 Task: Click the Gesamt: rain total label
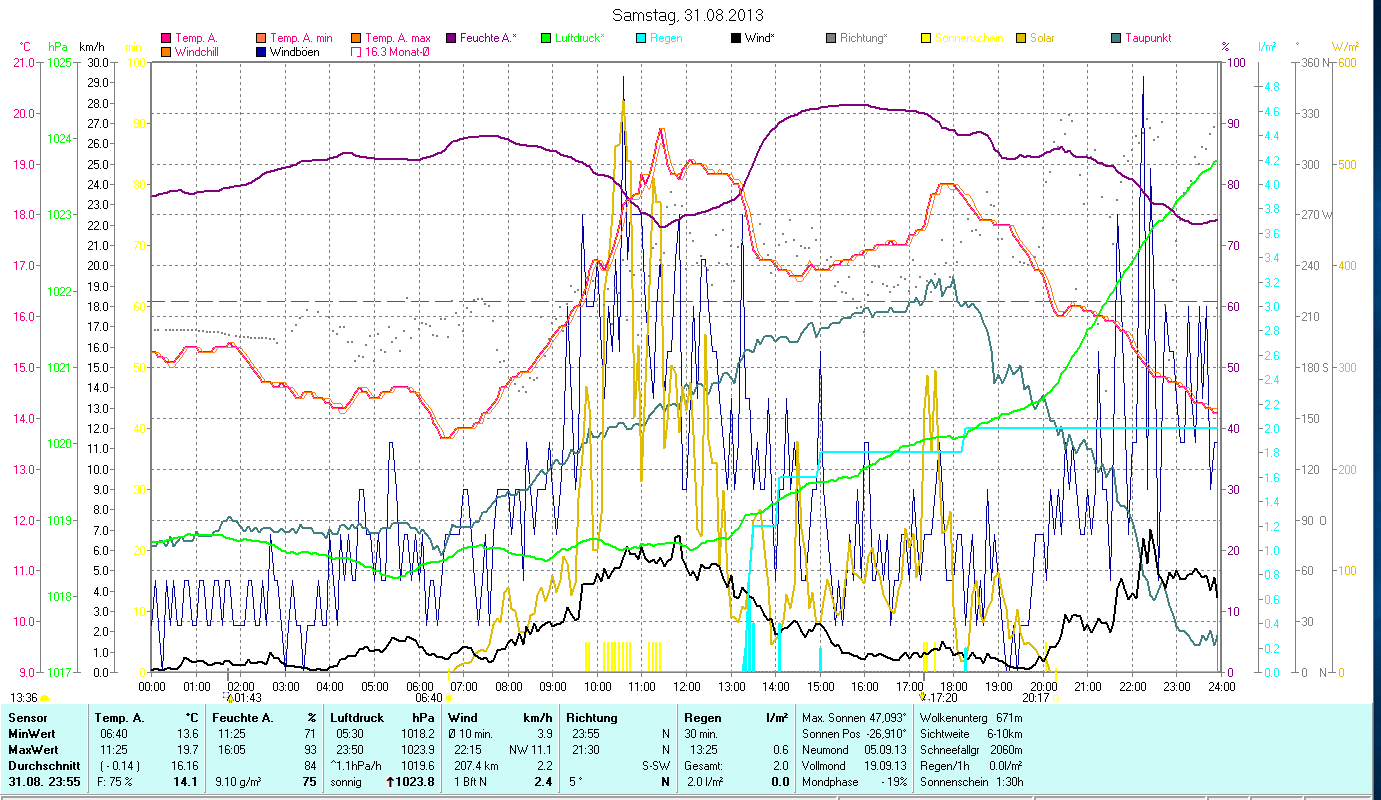704,766
